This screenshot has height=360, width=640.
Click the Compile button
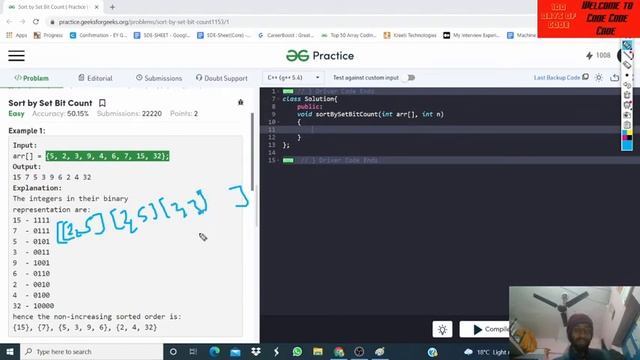(485, 329)
